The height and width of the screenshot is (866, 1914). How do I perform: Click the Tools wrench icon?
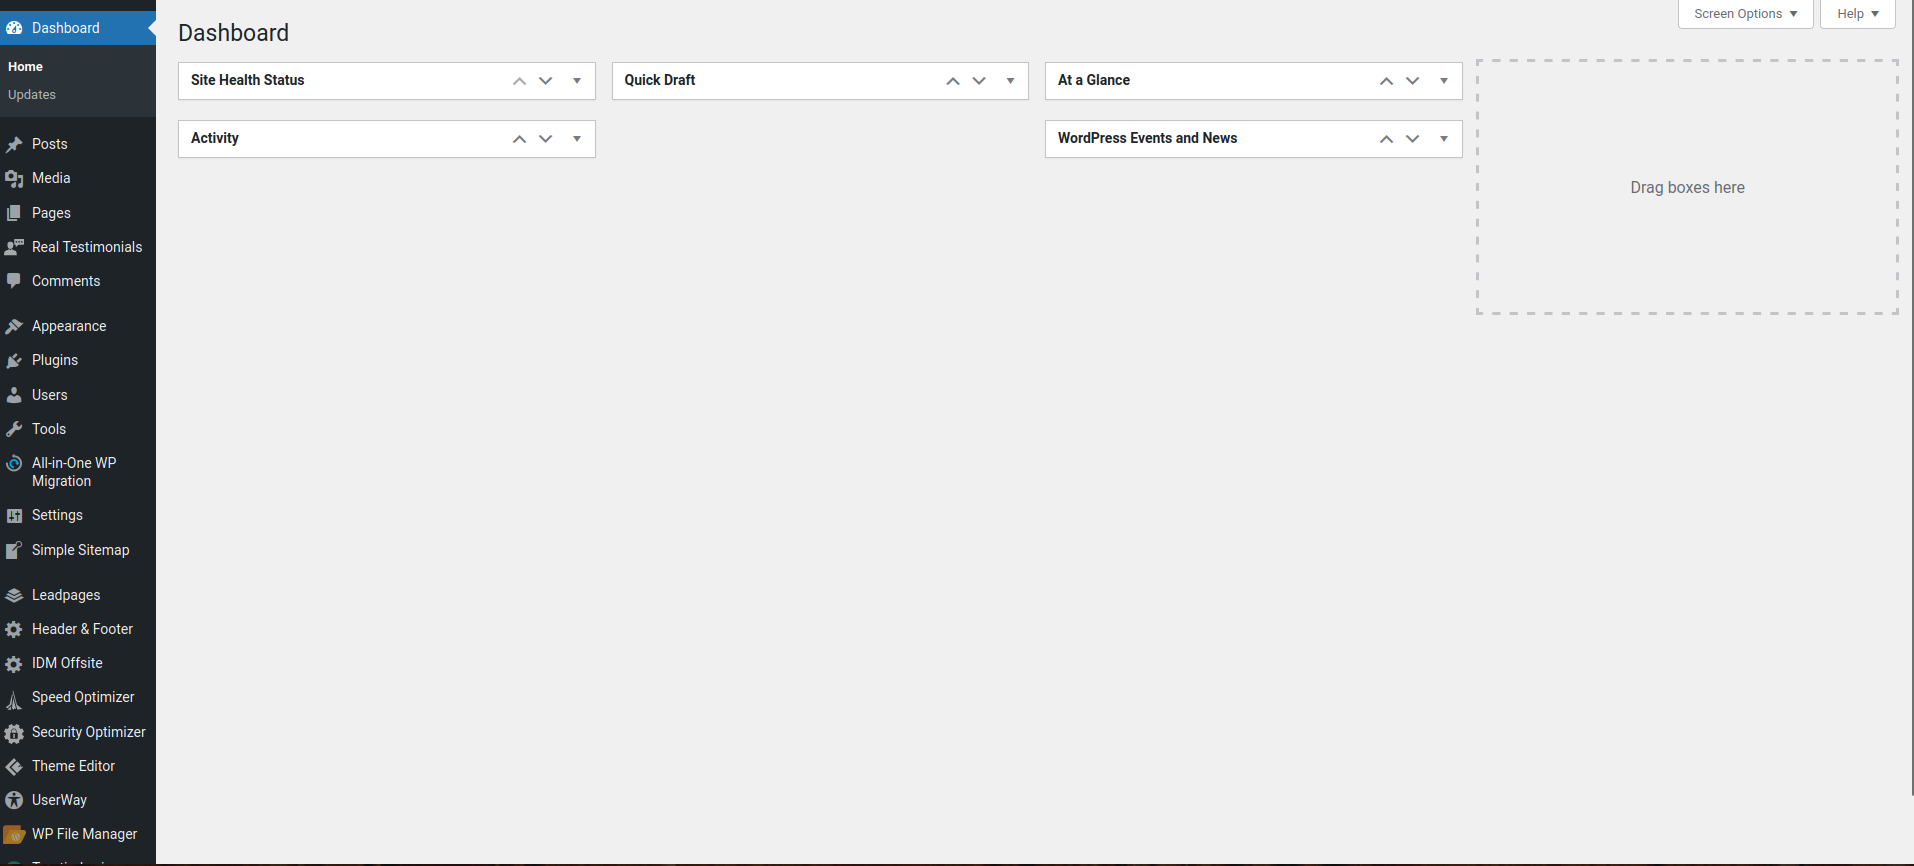click(x=14, y=429)
